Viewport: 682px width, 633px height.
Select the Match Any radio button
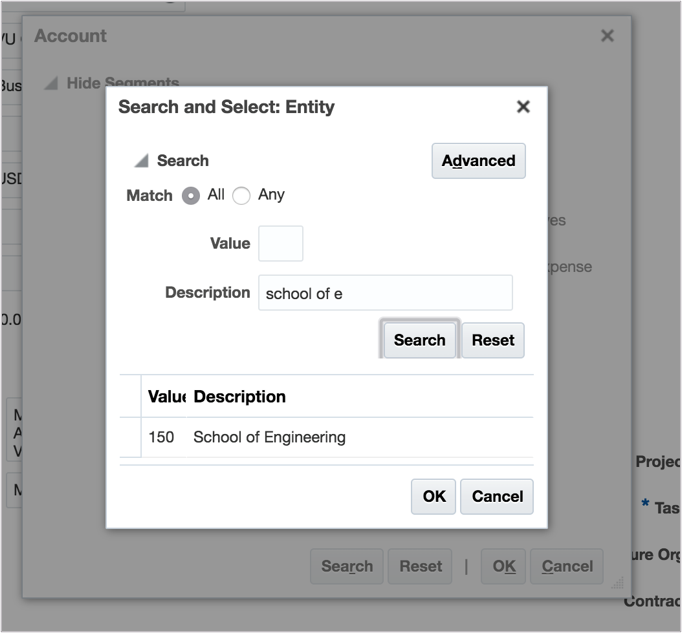241,196
